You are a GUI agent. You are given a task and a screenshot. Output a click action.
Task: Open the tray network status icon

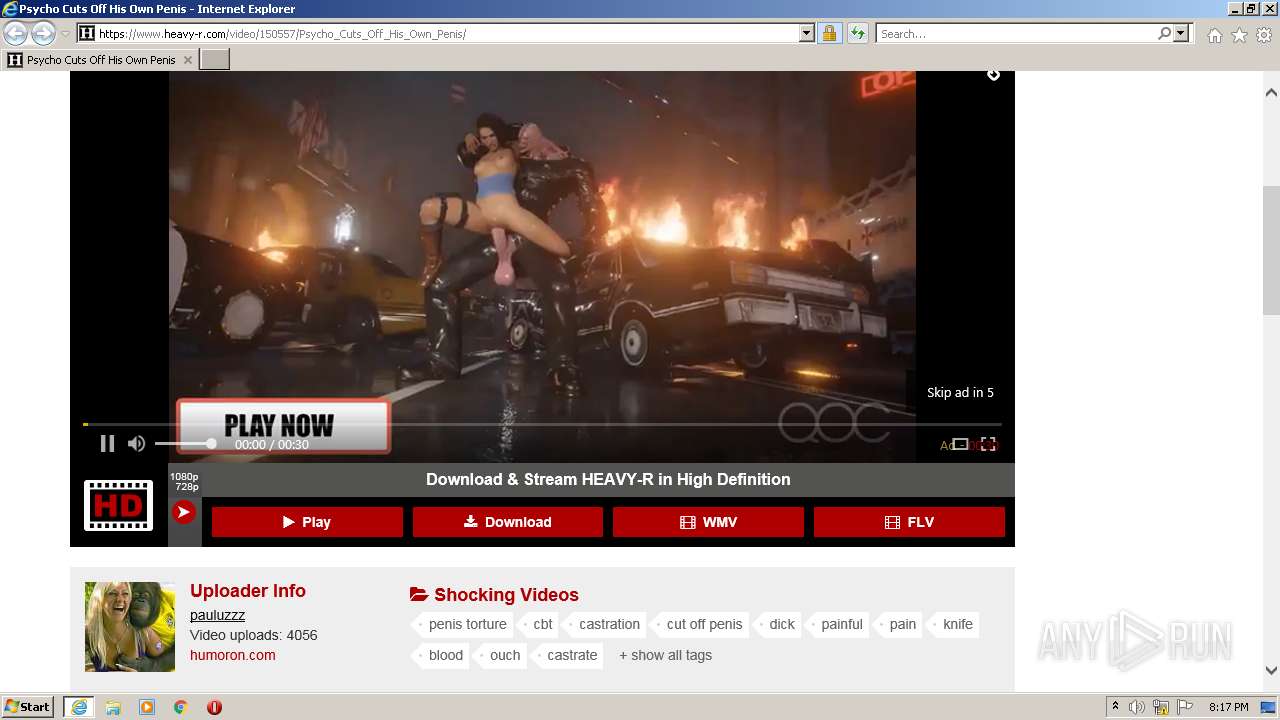click(1161, 707)
